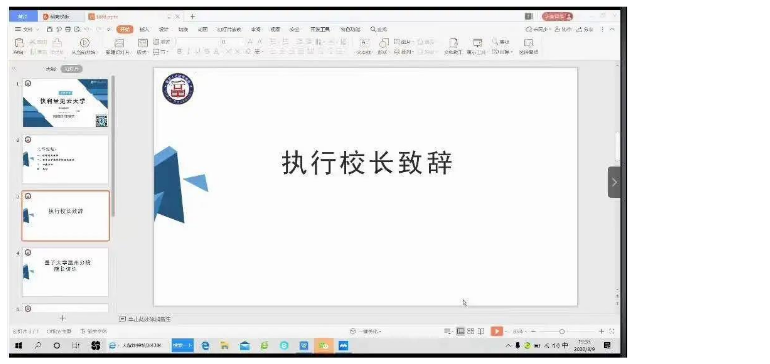
Task: Click the Print icon in quick access toolbar
Action: (x=68, y=29)
